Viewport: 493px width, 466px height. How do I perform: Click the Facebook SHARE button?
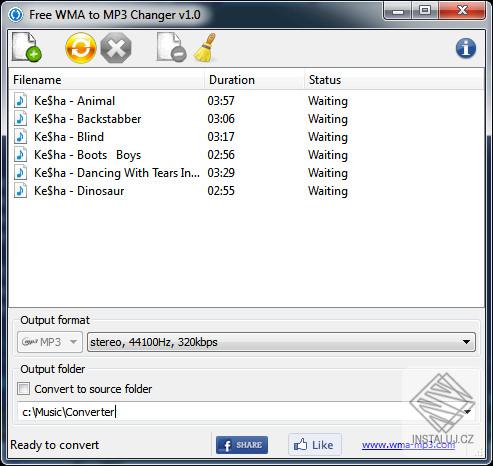pos(242,445)
